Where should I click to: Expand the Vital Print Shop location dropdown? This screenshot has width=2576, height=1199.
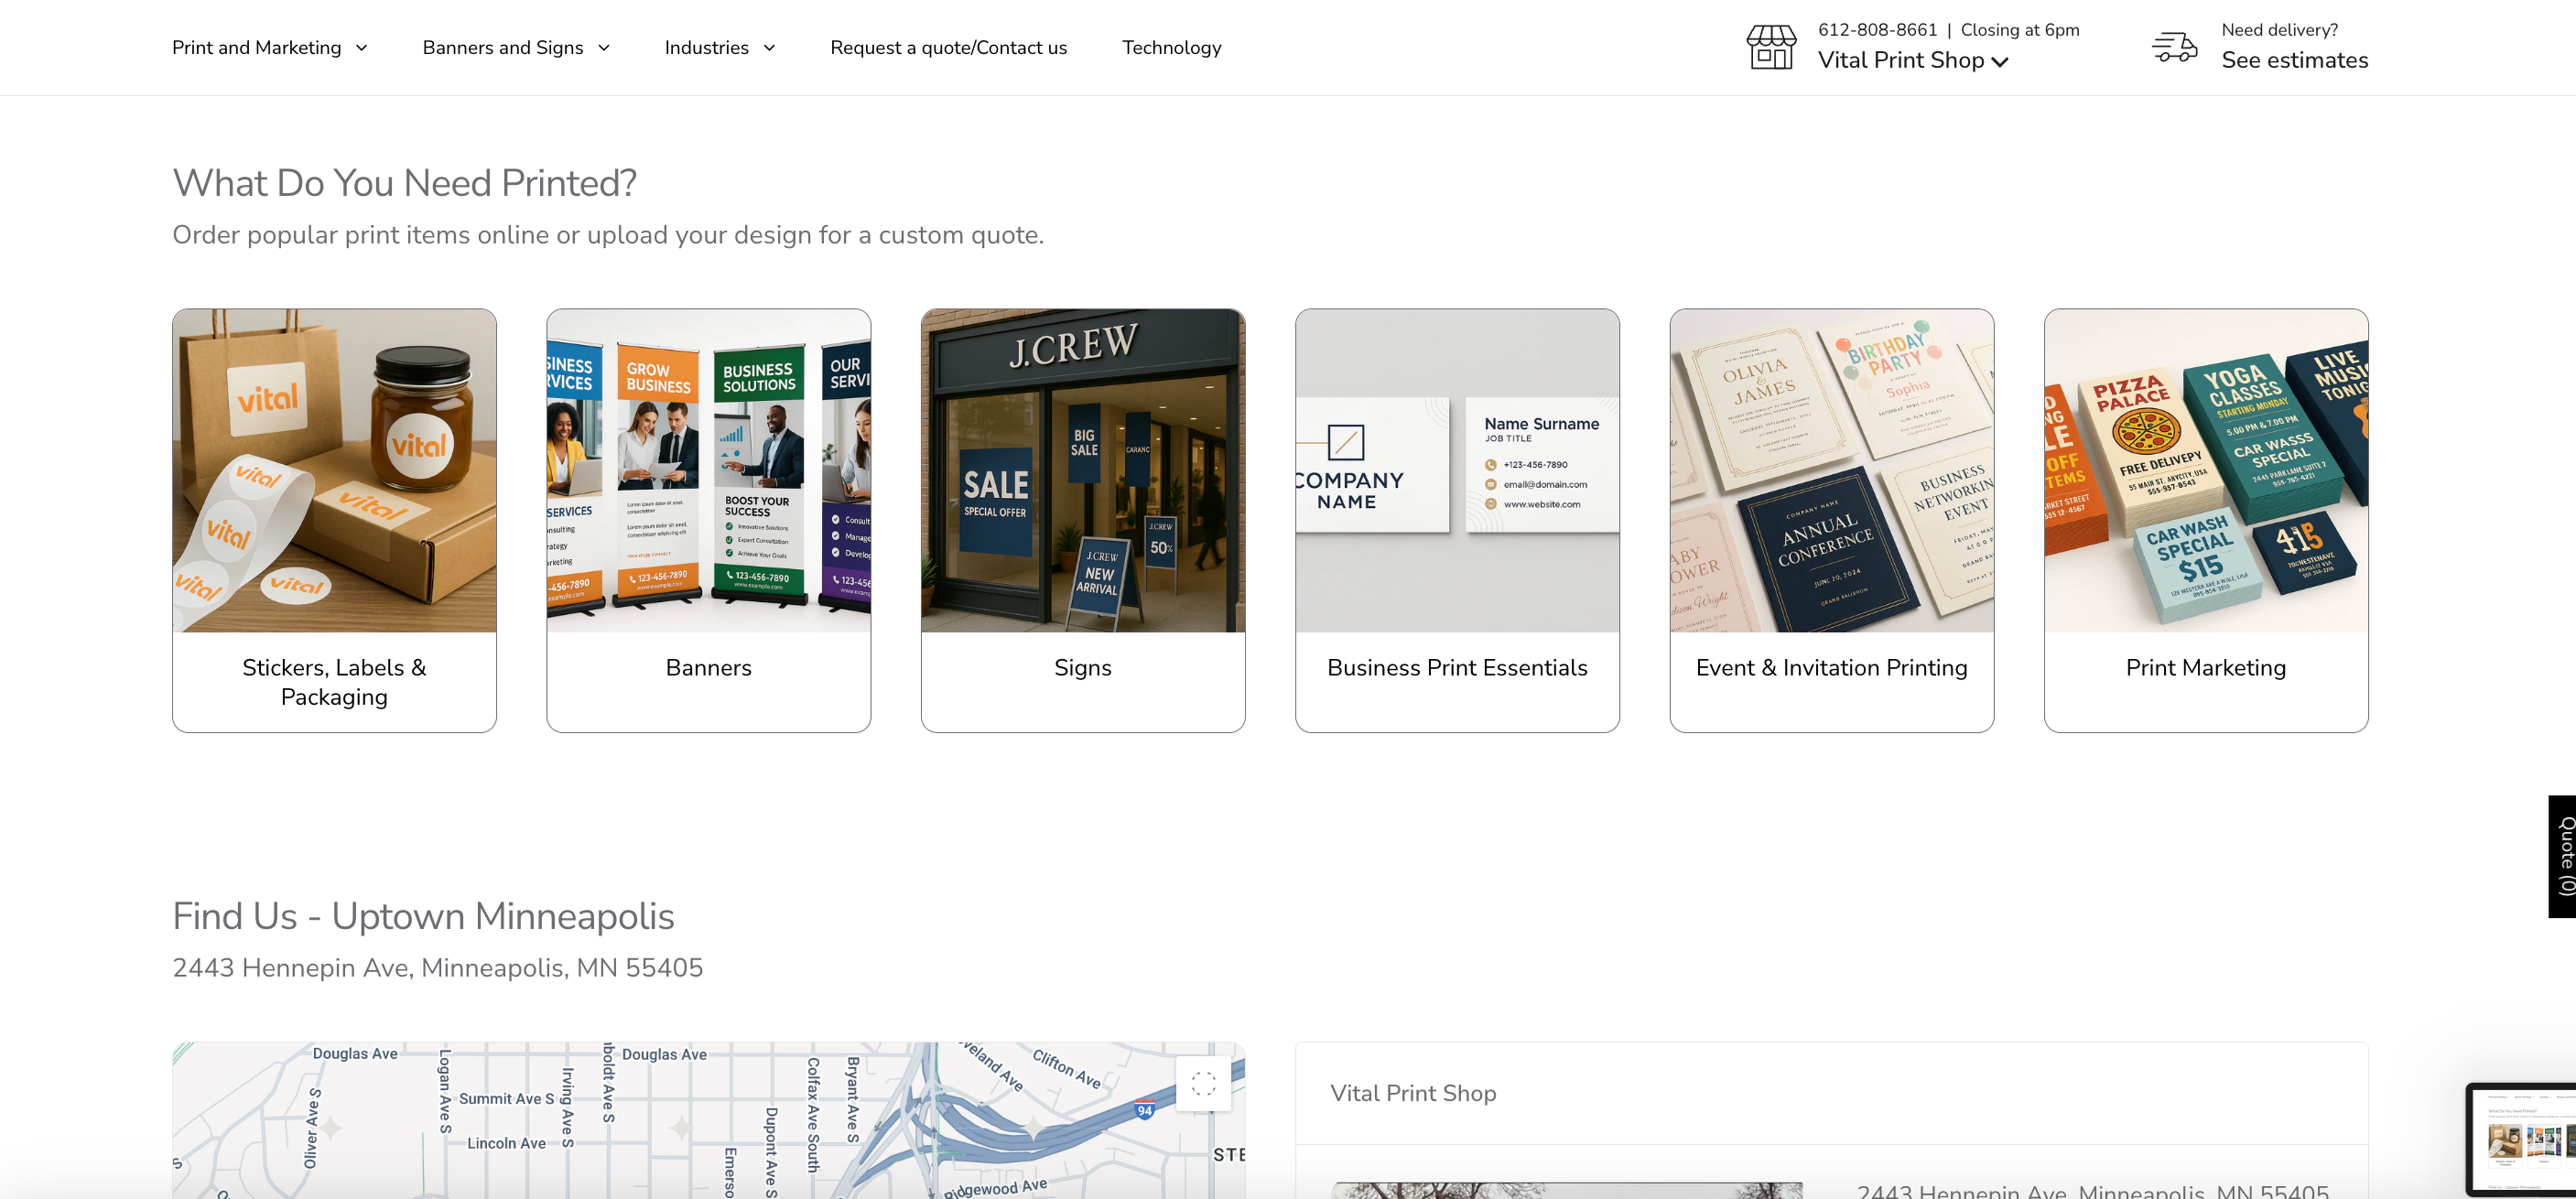click(x=1912, y=61)
